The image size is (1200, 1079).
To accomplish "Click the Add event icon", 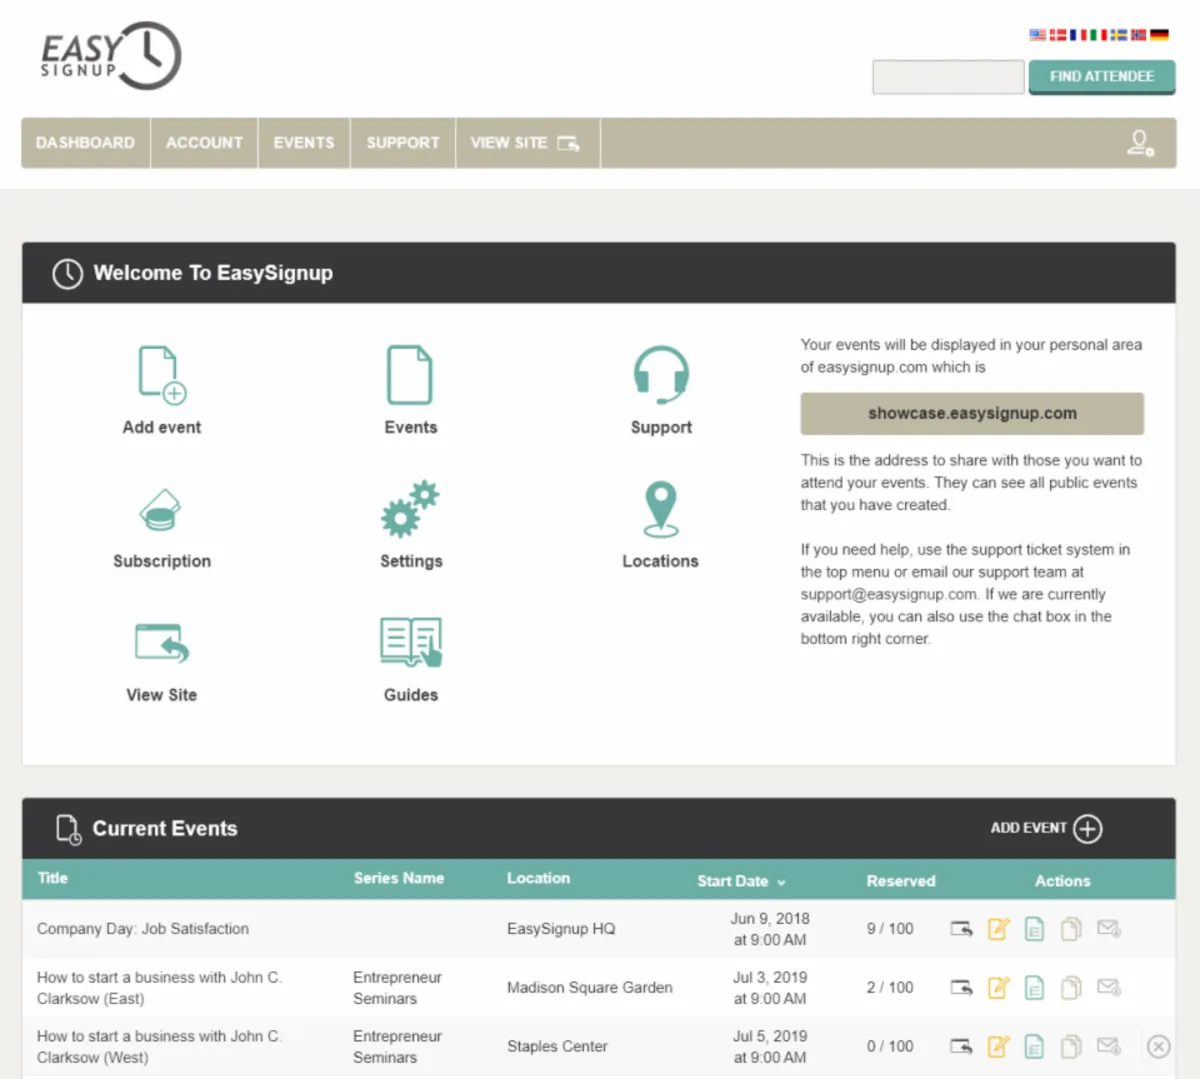I will 161,375.
